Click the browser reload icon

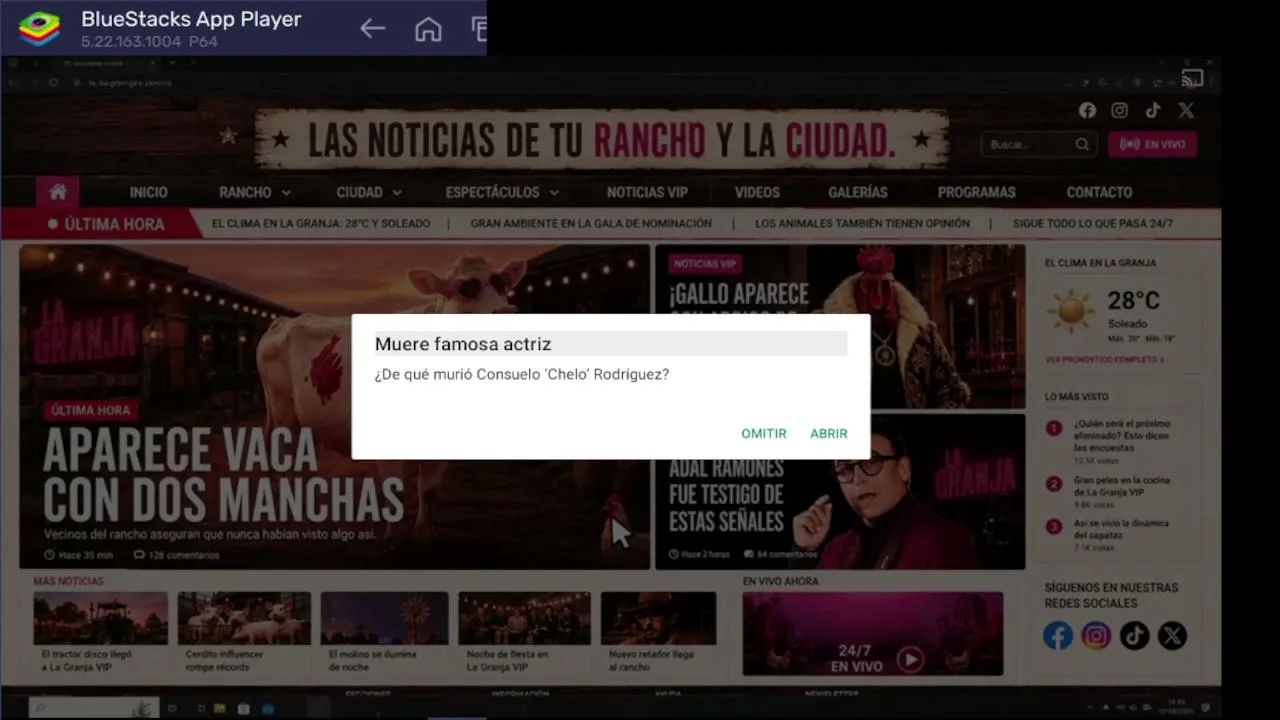pos(54,83)
